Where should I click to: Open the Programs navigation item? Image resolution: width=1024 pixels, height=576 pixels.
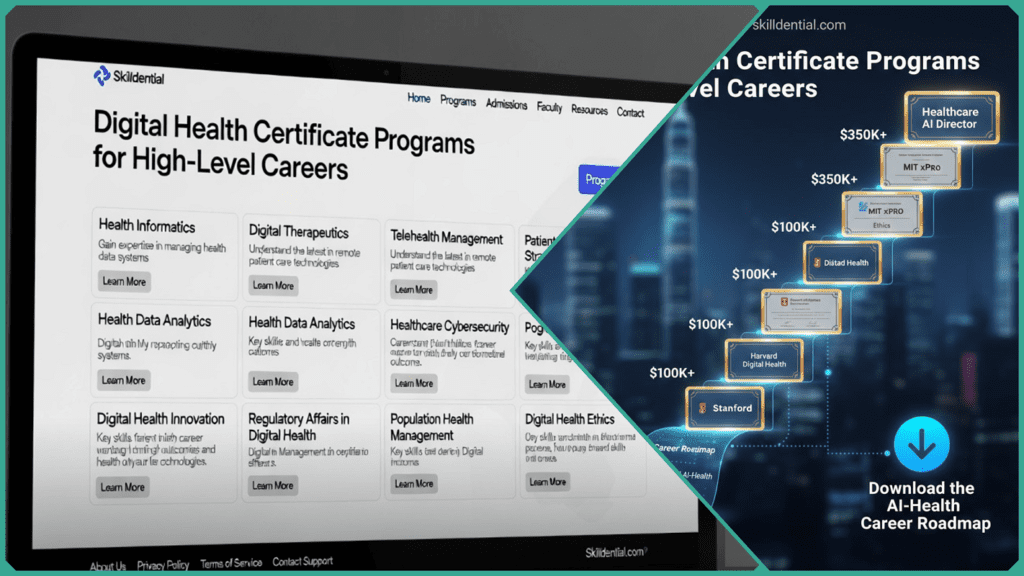pyautogui.click(x=458, y=101)
